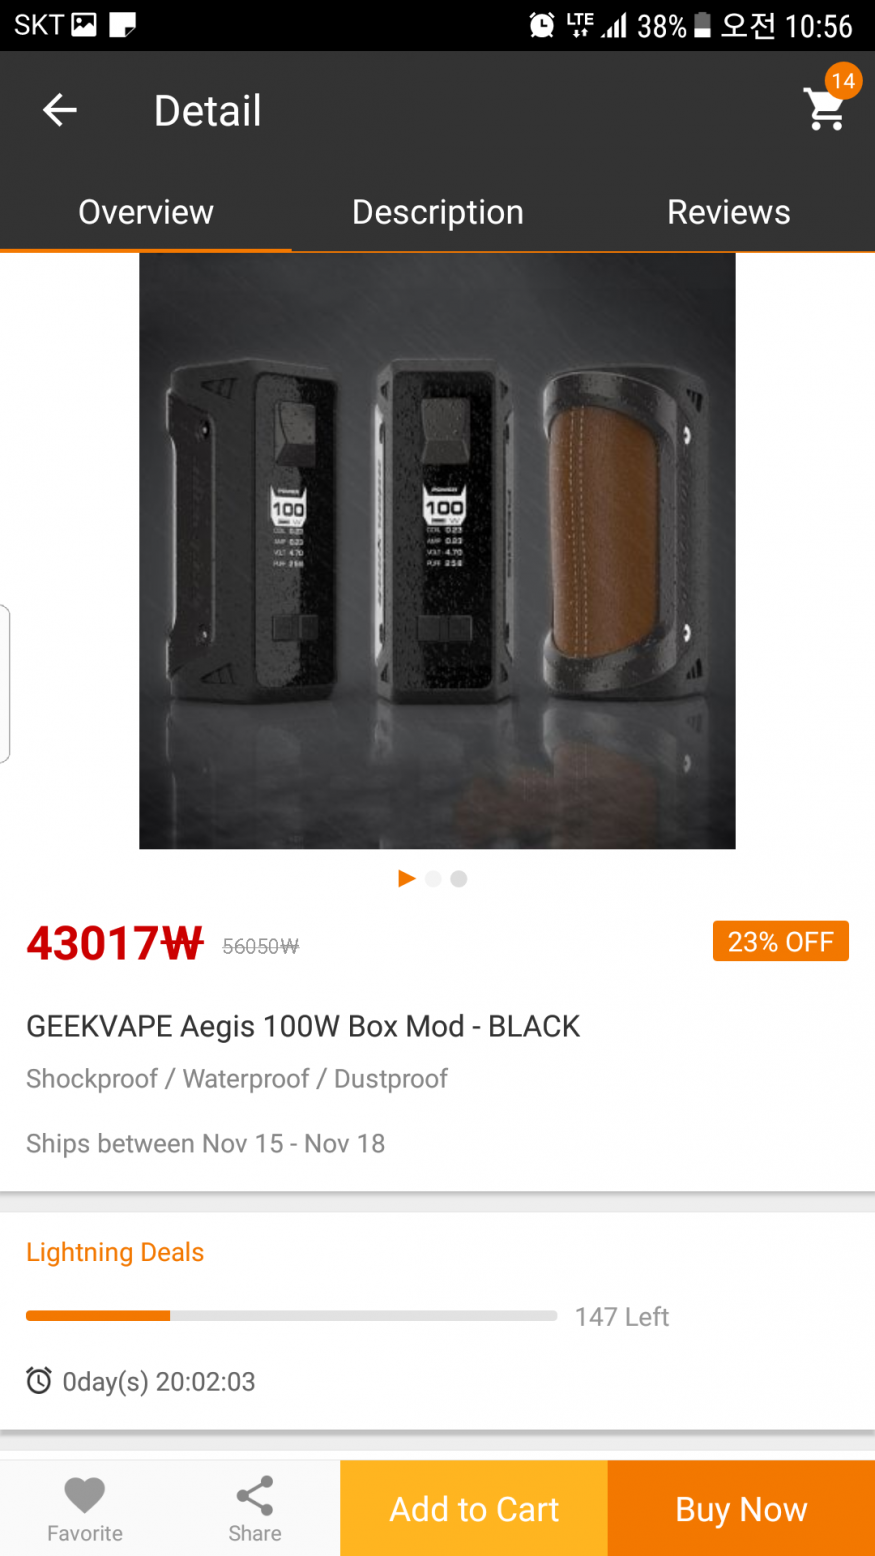The image size is (875, 1556).
Task: Tap the battery icon in status bar
Action: pos(702,25)
